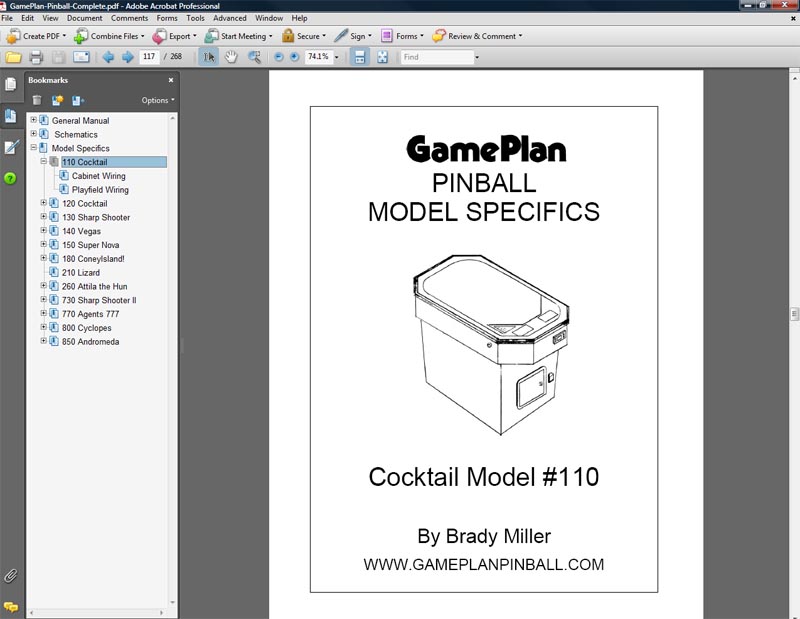The height and width of the screenshot is (619, 800).
Task: Click the Combine Files button
Action: tap(109, 36)
